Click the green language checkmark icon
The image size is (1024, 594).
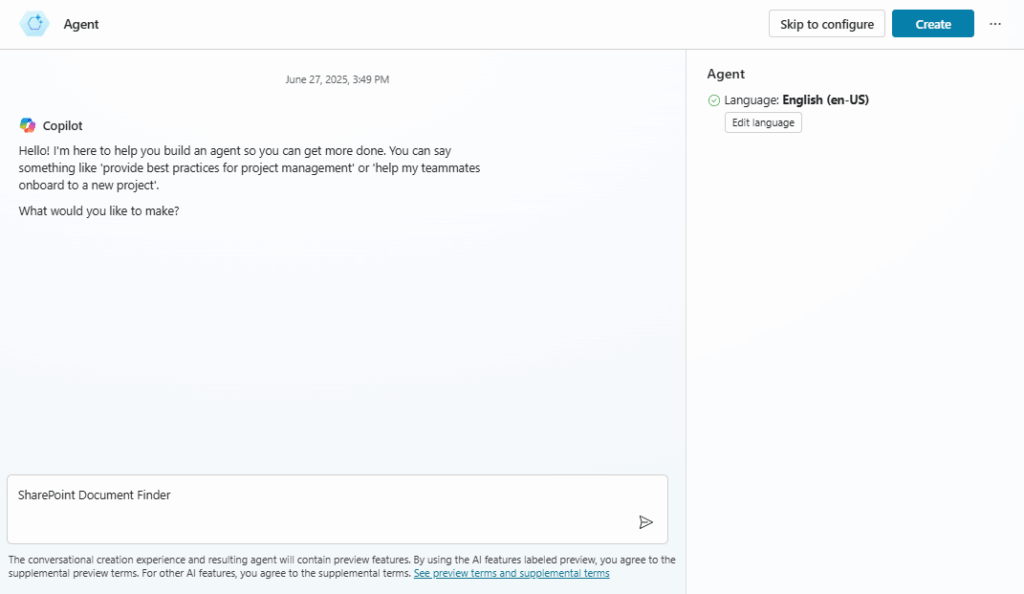click(714, 100)
